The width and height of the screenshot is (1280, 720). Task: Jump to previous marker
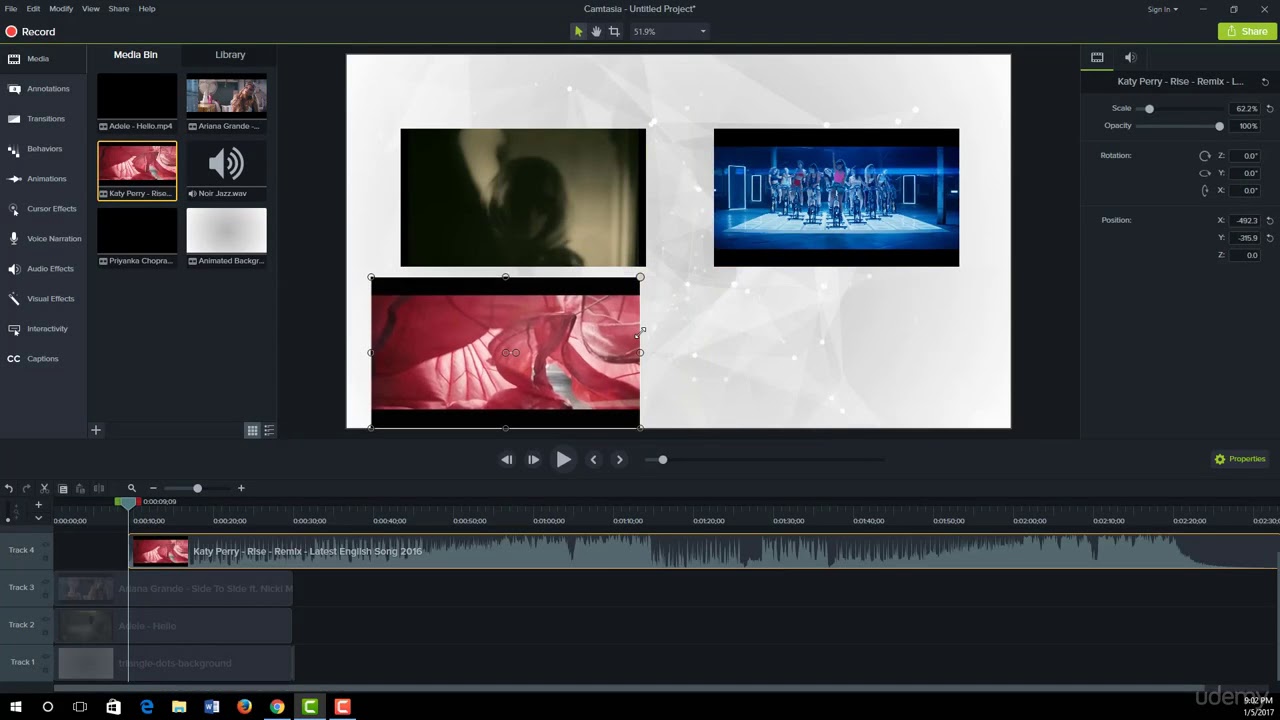tap(593, 460)
